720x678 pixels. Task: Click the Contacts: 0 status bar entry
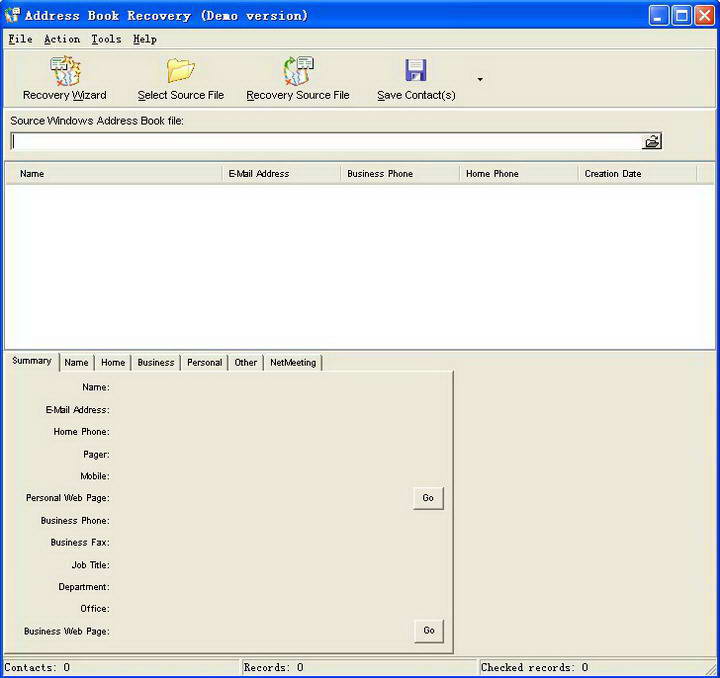tap(122, 667)
